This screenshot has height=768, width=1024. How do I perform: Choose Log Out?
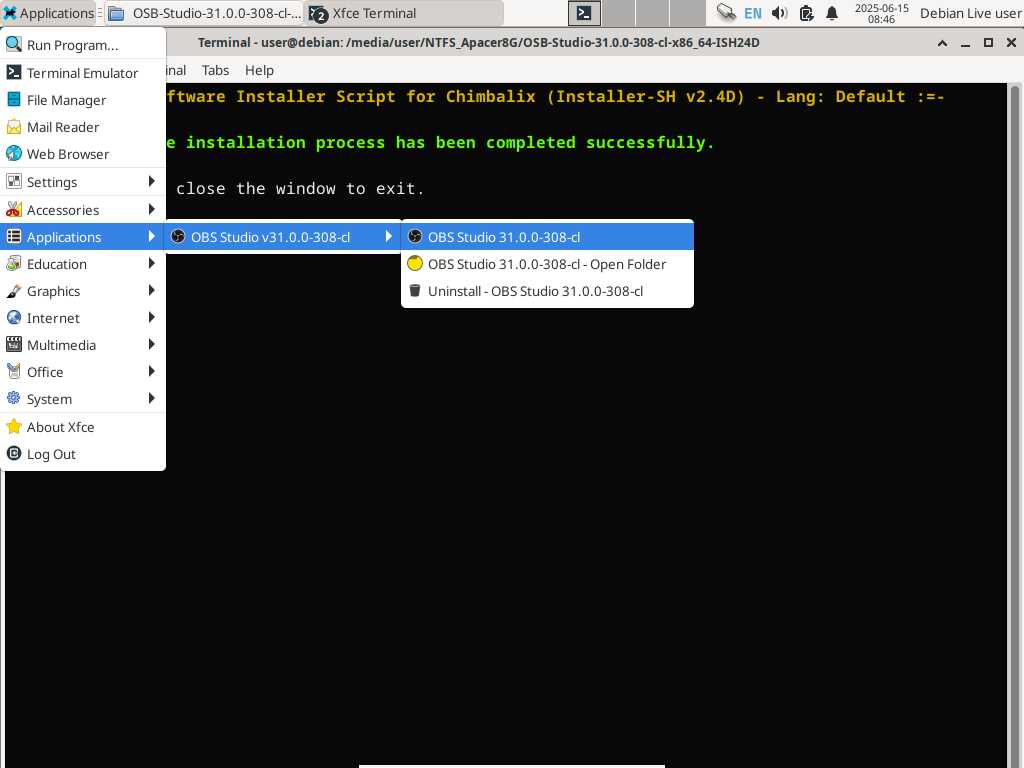click(x=83, y=454)
